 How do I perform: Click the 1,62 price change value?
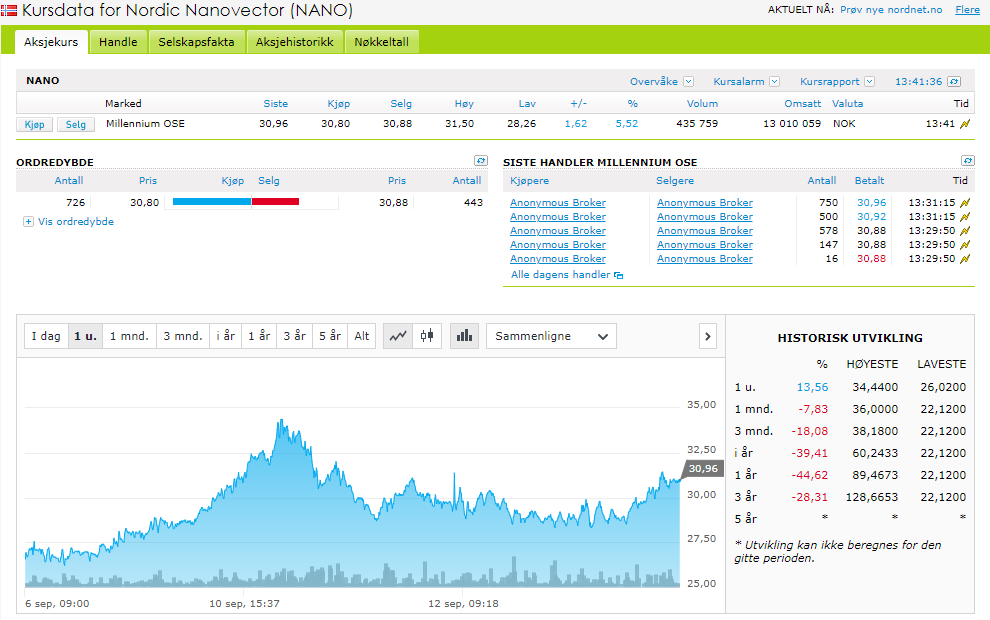click(x=575, y=124)
